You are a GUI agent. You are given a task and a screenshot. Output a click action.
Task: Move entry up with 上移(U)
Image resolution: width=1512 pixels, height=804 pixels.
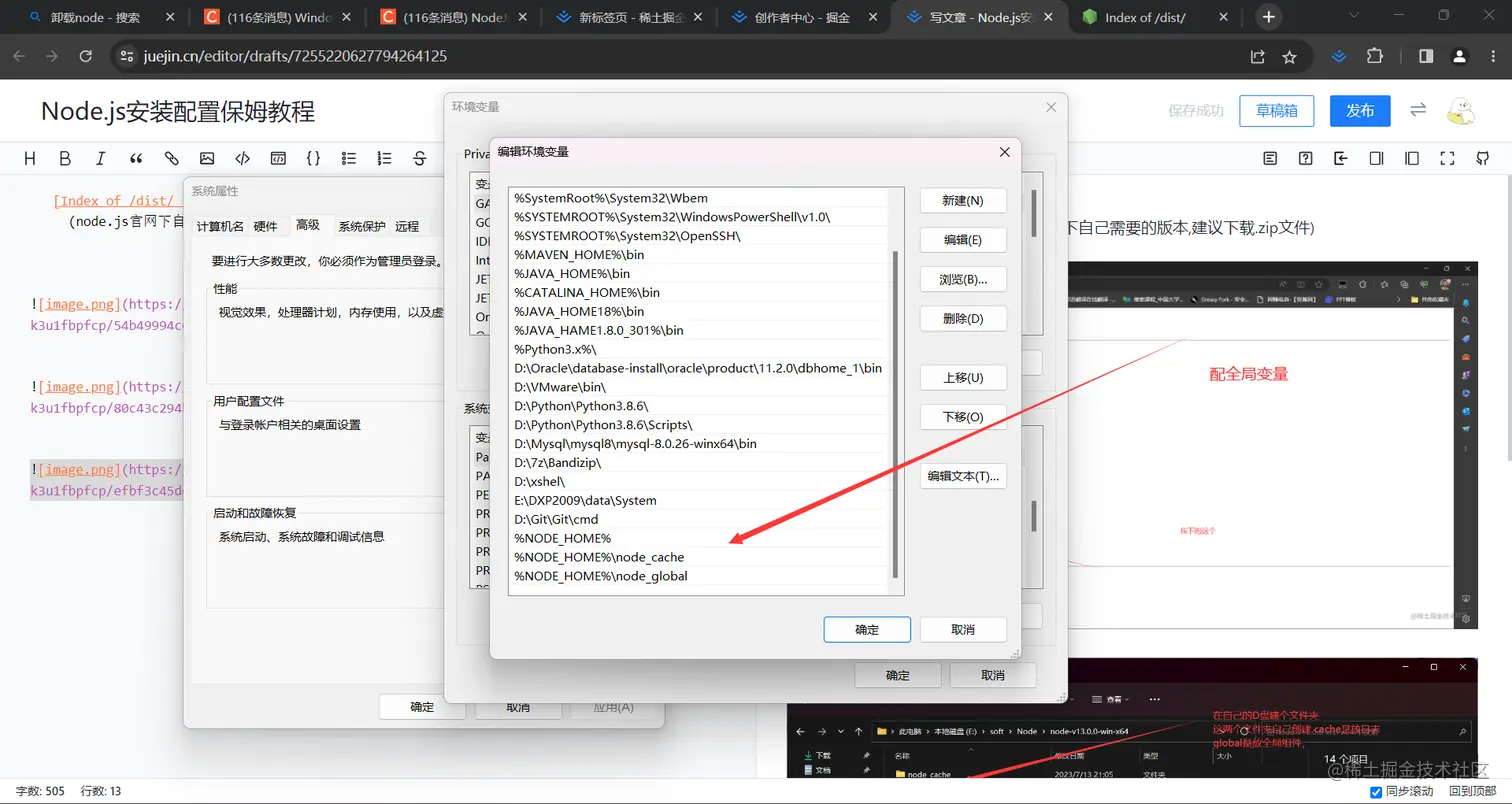coord(963,378)
